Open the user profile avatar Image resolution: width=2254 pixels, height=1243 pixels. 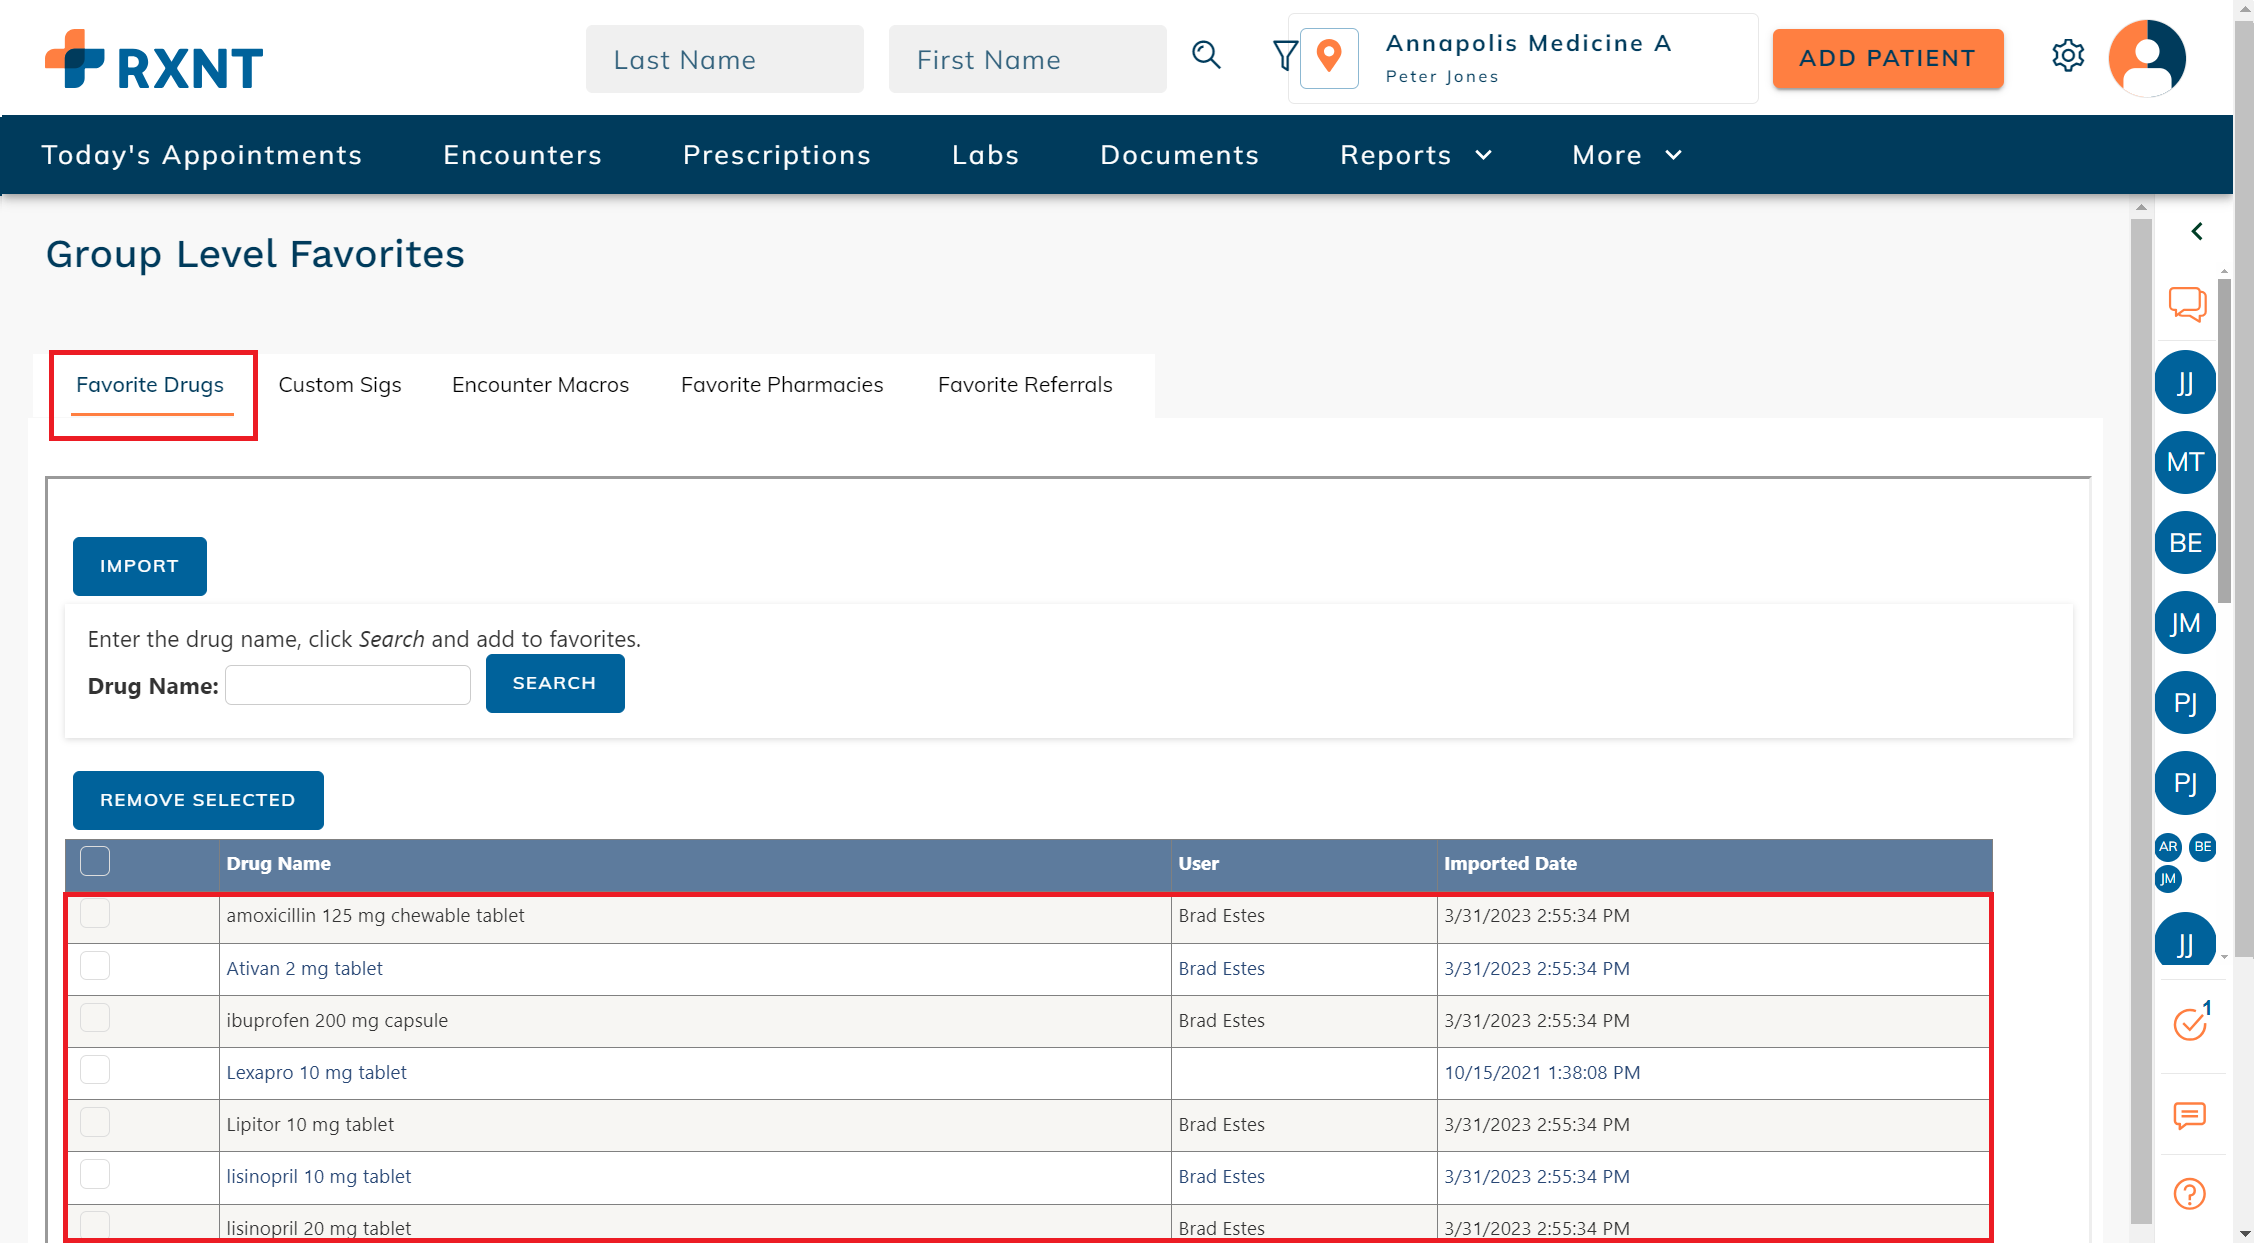pyautogui.click(x=2146, y=58)
